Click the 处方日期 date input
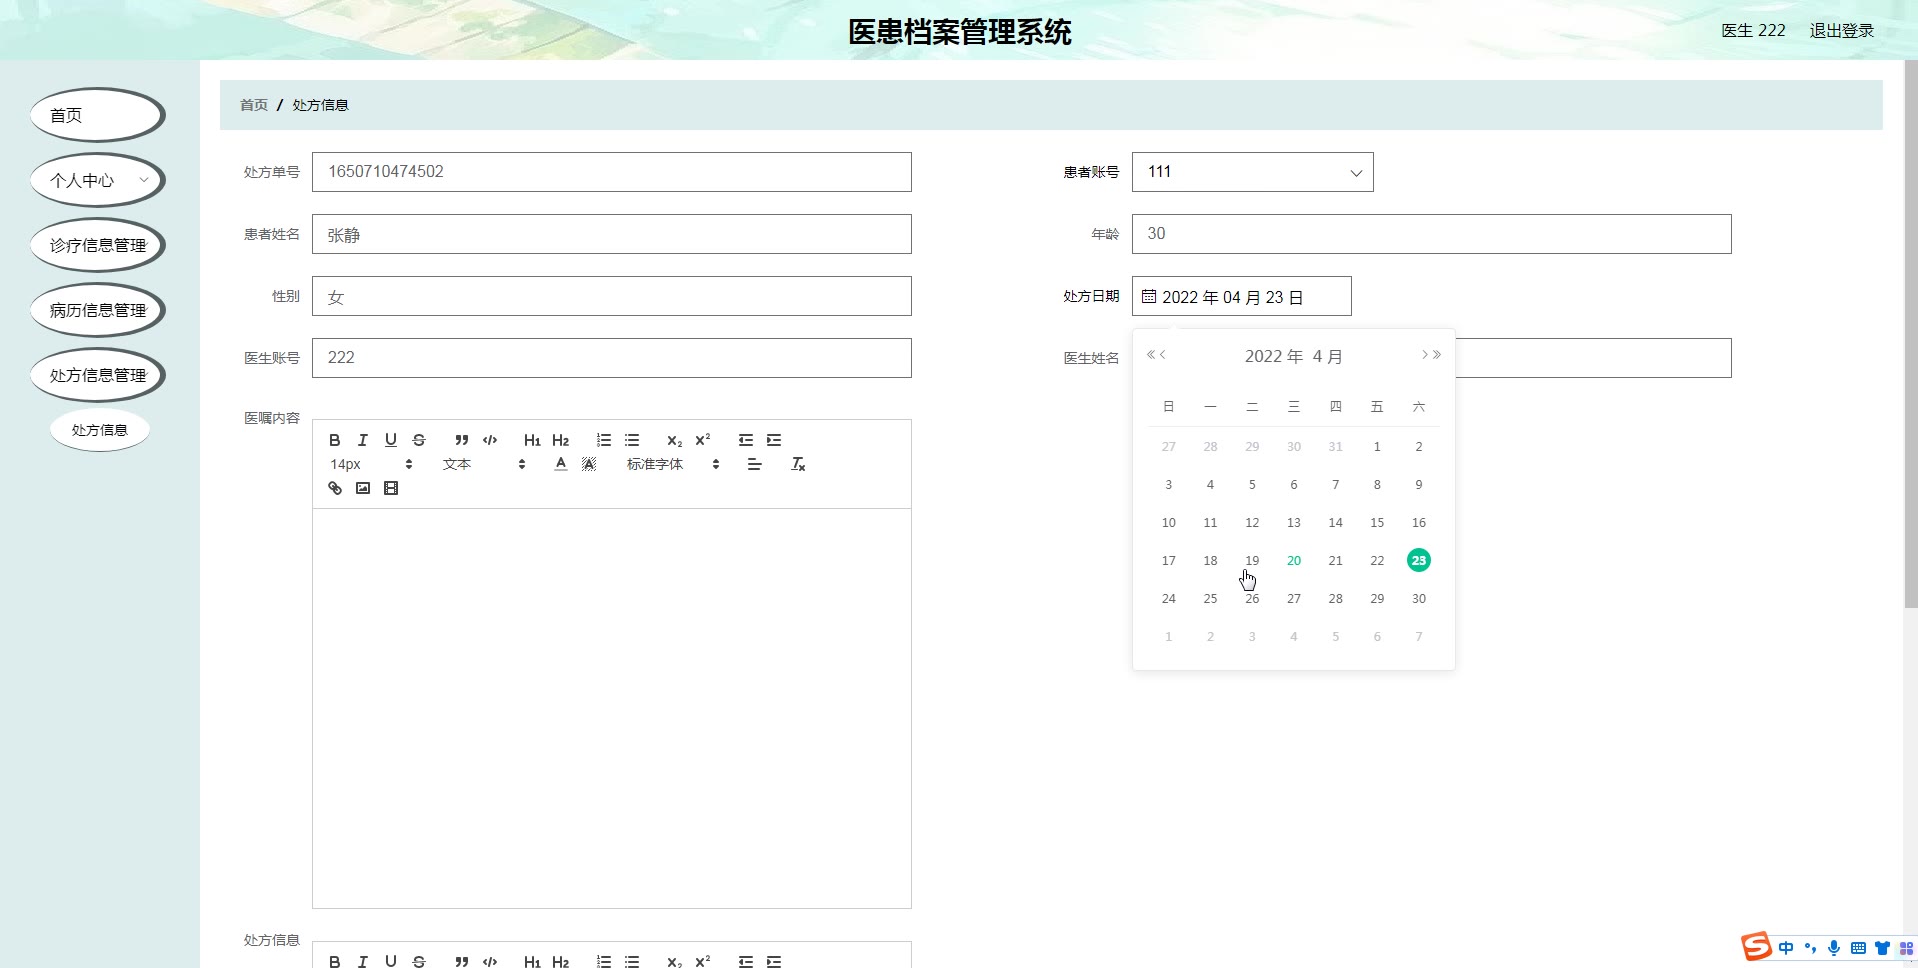The width and height of the screenshot is (1918, 968). 1242,296
